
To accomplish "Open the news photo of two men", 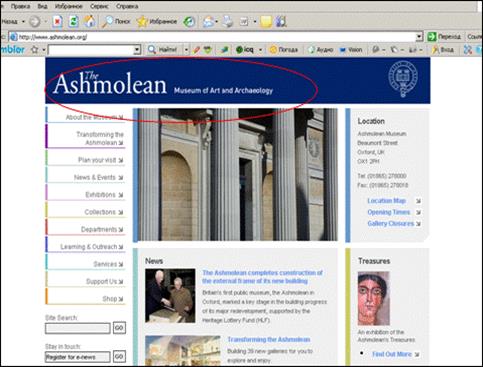I will click(170, 296).
